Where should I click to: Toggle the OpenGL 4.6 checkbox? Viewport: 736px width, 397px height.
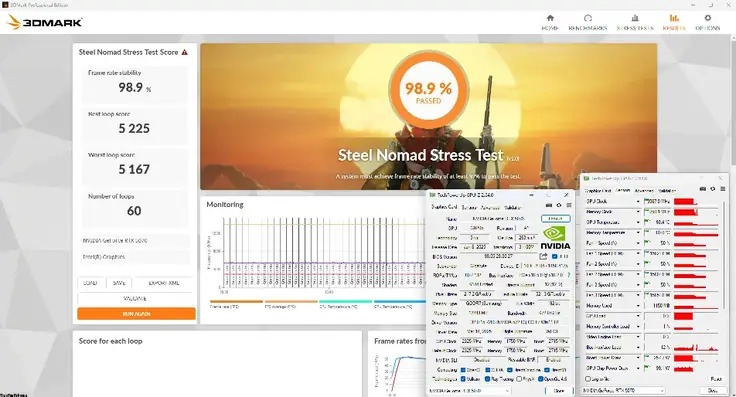(541, 379)
